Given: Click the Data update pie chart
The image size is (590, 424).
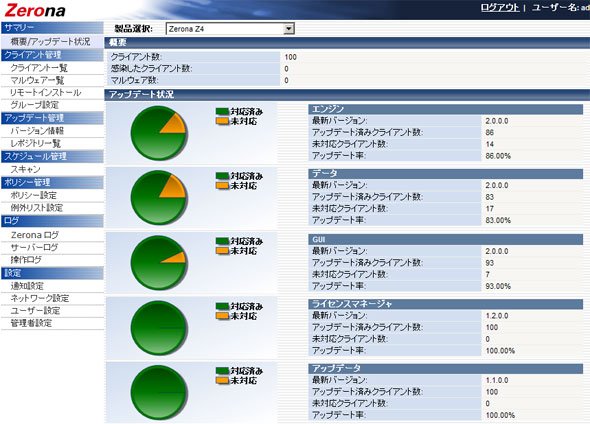Looking at the screenshot, I should [158, 197].
